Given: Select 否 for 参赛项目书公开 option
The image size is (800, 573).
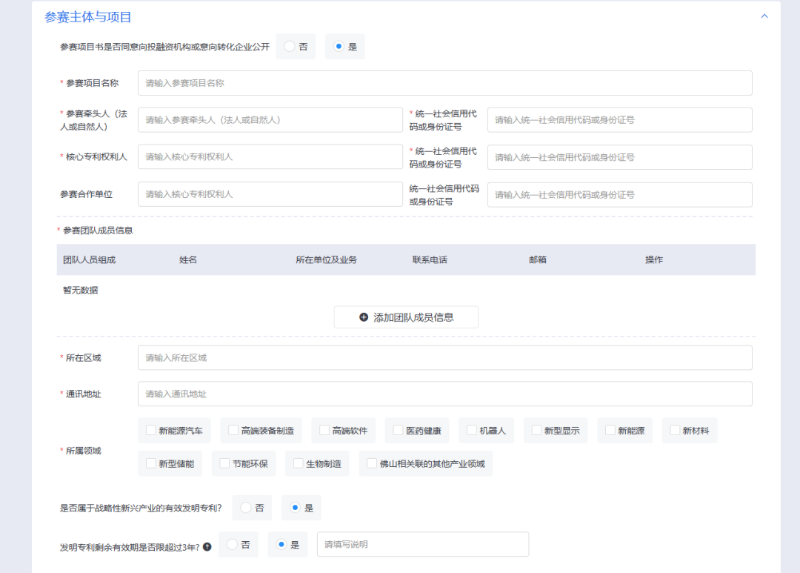Looking at the screenshot, I should pos(290,47).
